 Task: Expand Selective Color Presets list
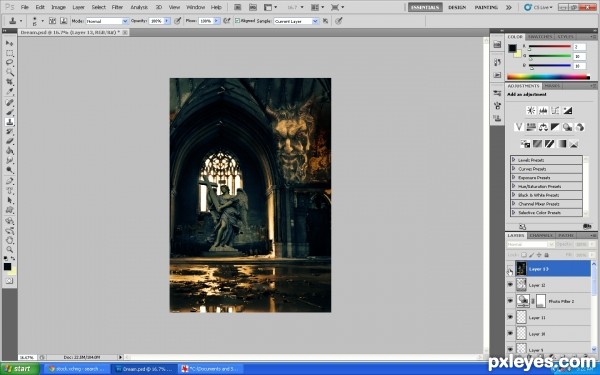point(514,212)
